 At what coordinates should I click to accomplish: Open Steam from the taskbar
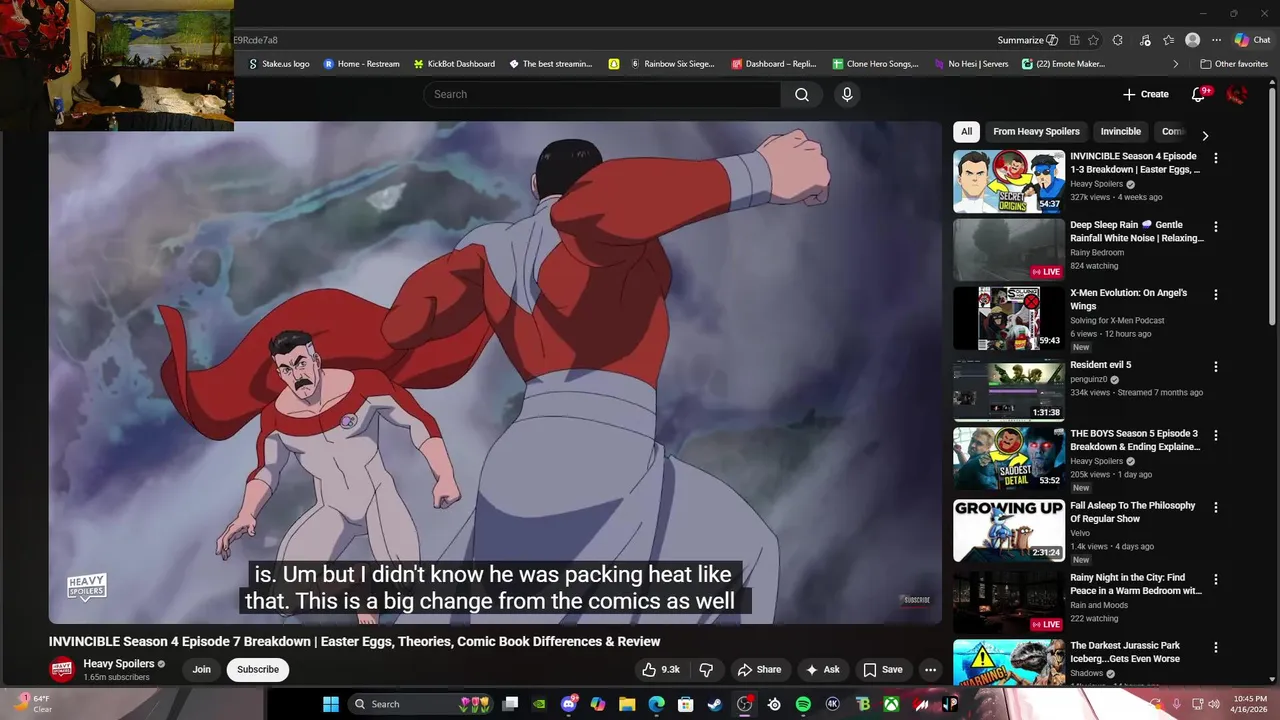(715, 704)
